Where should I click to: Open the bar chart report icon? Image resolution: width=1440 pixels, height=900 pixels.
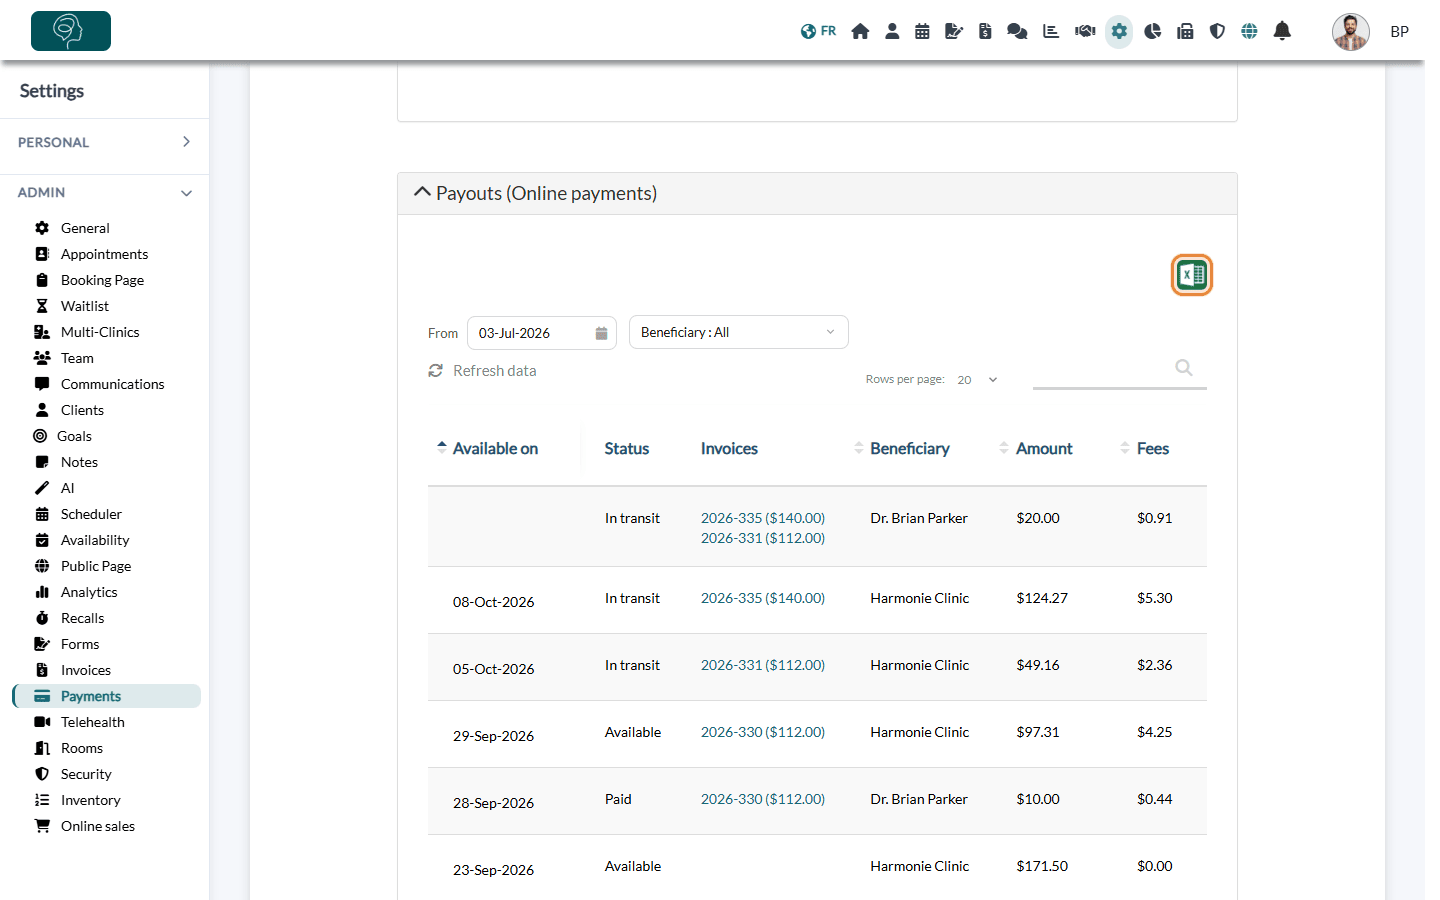[x=1051, y=31]
